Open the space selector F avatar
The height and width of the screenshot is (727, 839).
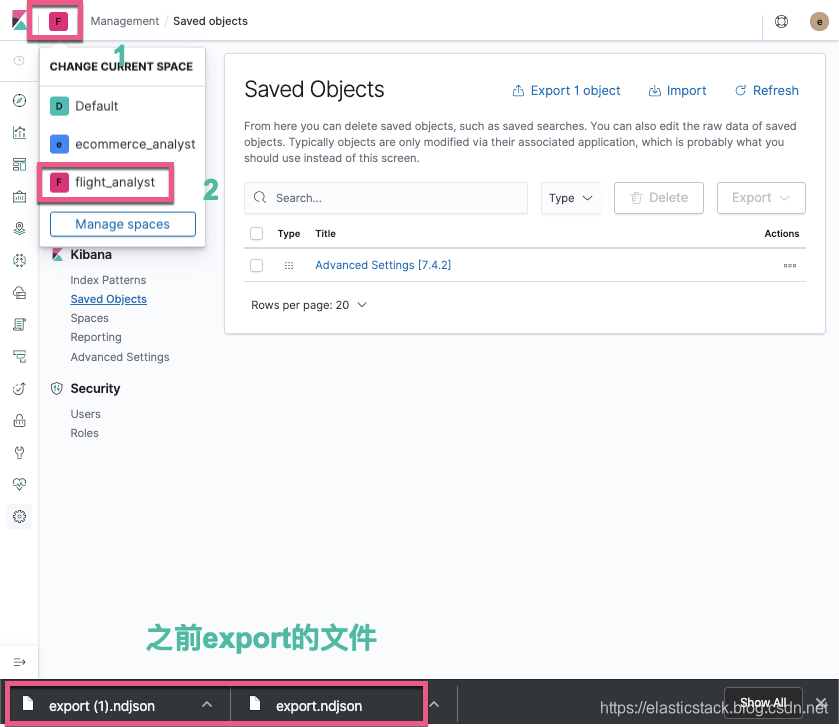tap(58, 21)
